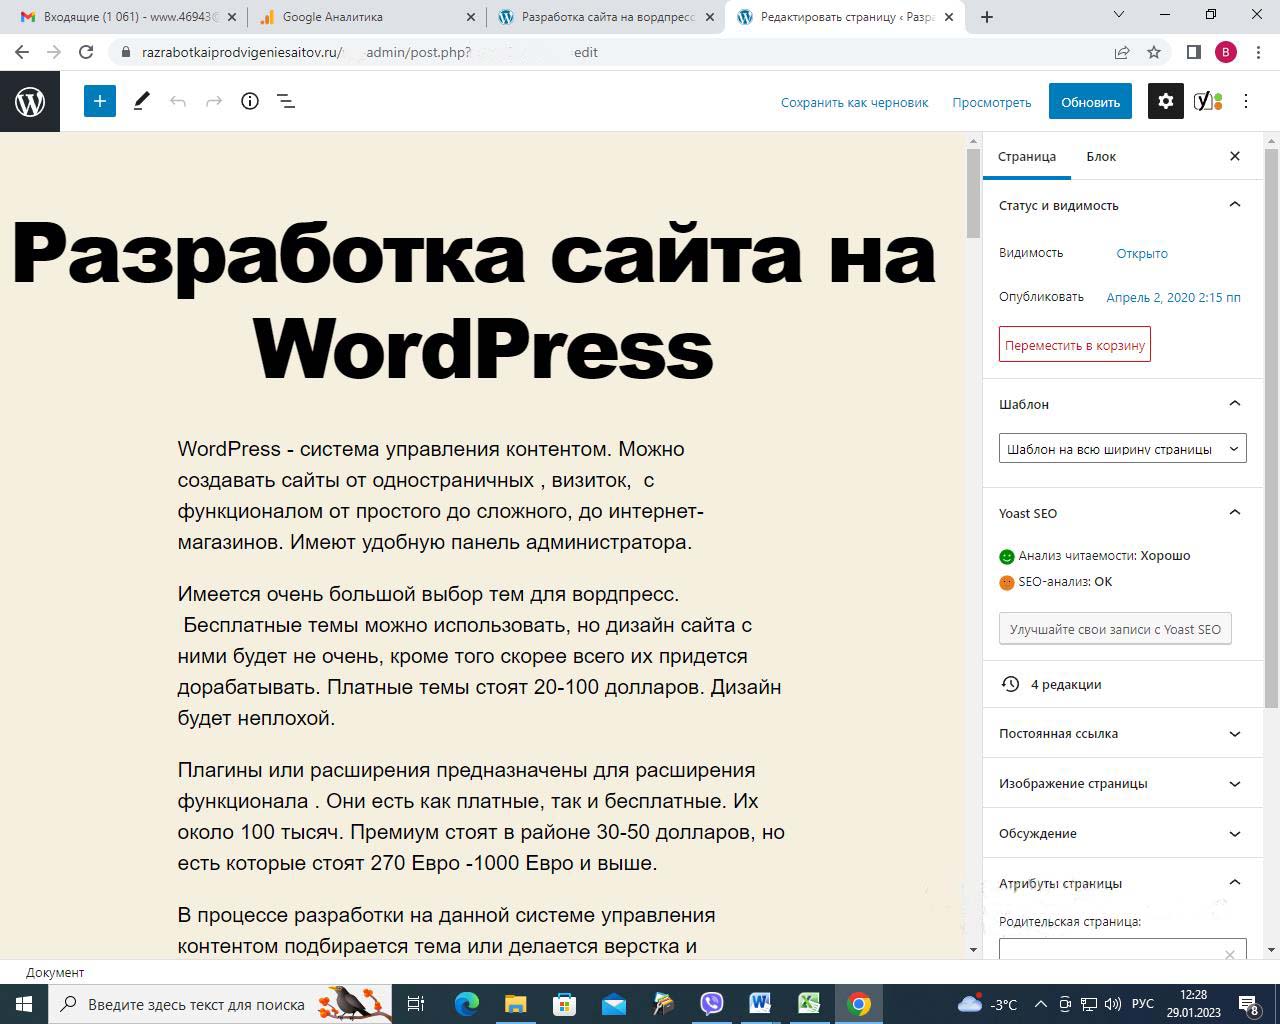Open the list view outline icon
The width and height of the screenshot is (1280, 1024).
click(x=286, y=101)
